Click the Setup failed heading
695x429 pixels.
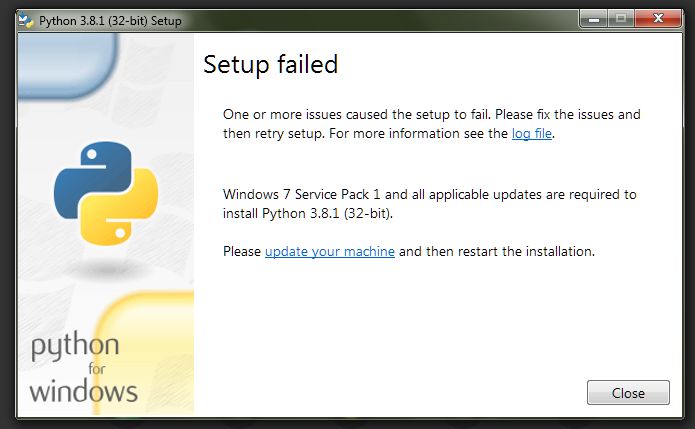click(270, 65)
